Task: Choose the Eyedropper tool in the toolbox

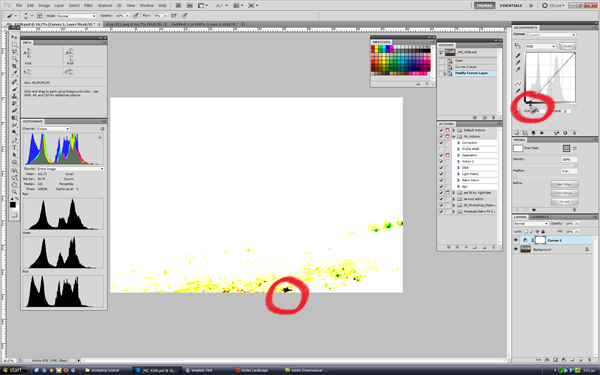Action: (x=15, y=73)
